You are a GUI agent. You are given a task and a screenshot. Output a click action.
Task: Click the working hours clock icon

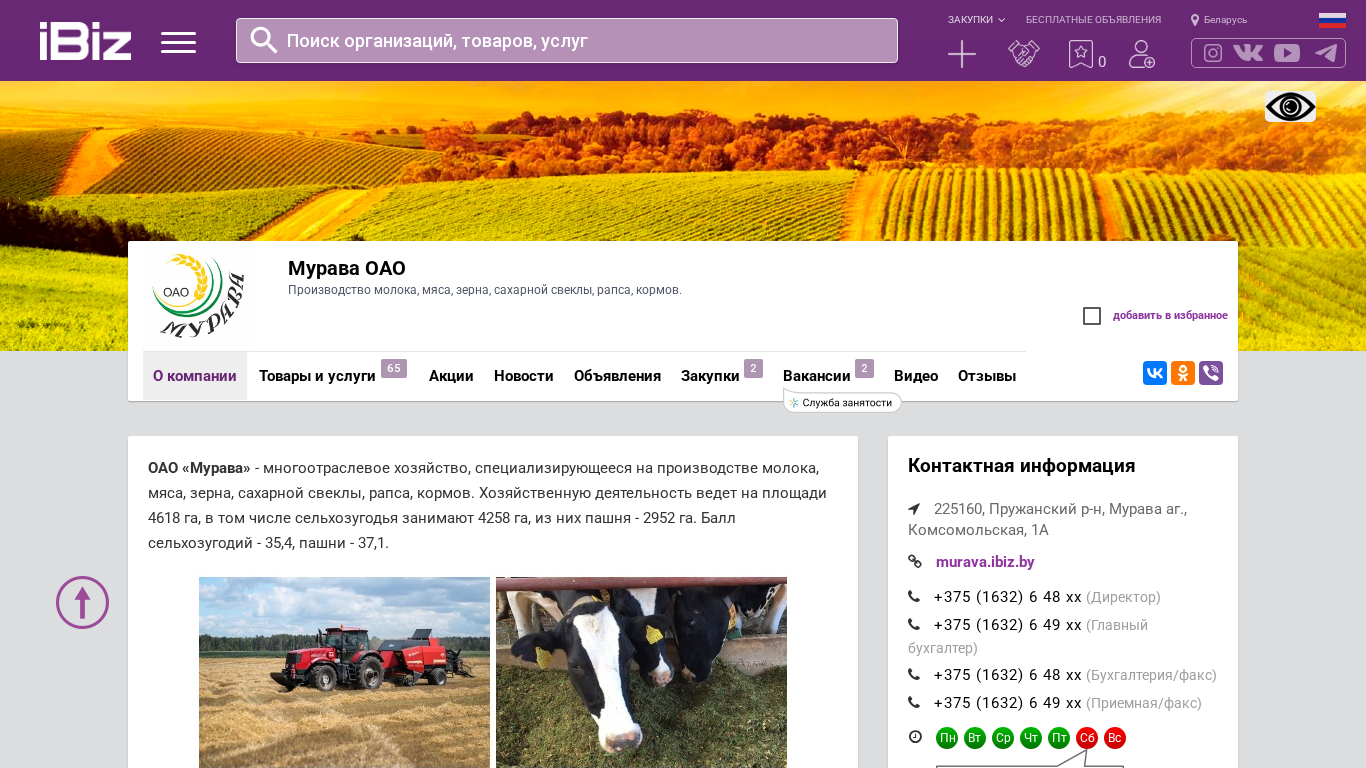915,737
